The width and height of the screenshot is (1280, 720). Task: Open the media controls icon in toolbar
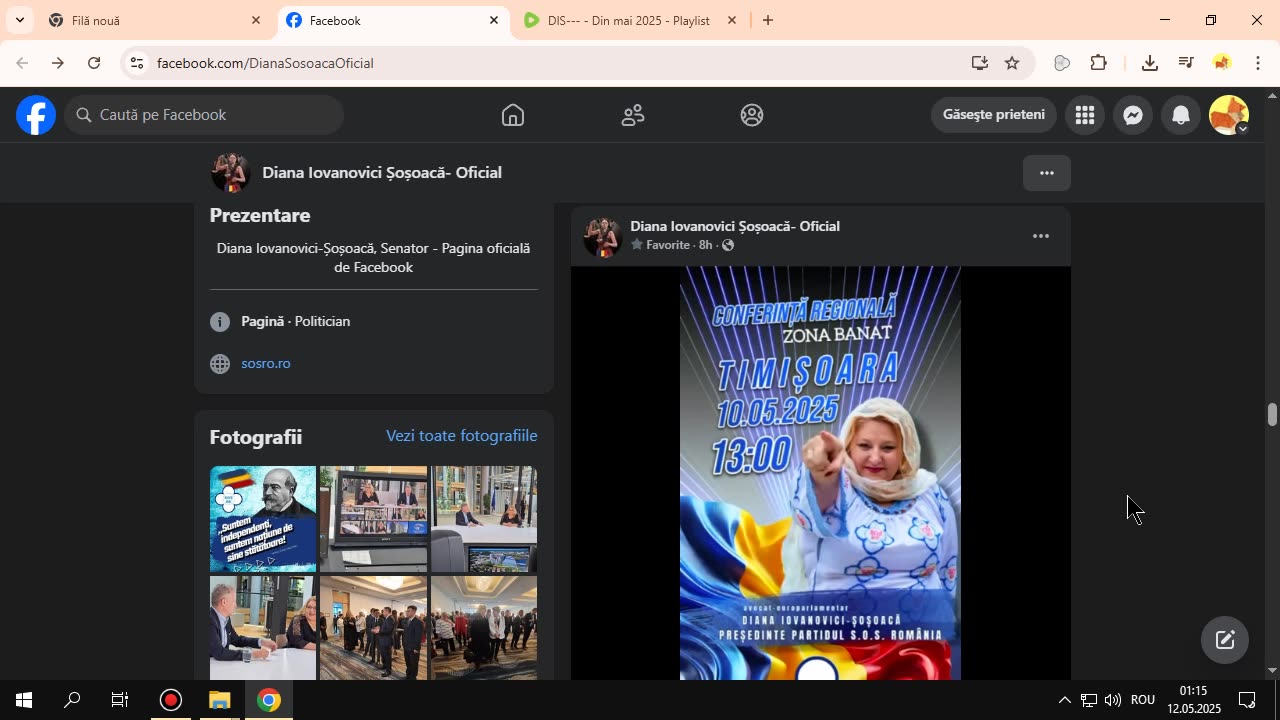point(1186,63)
